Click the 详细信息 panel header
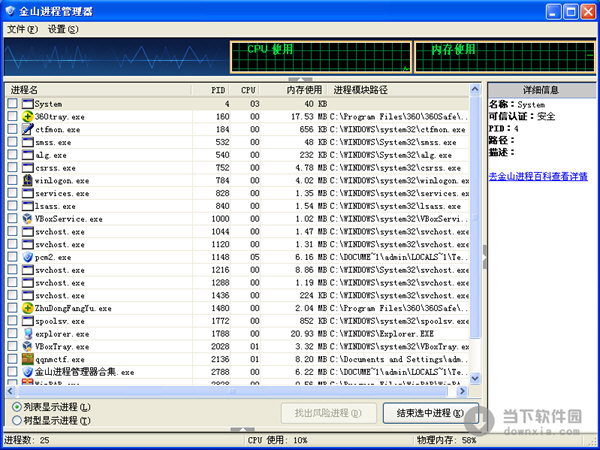The height and width of the screenshot is (450, 600). pos(541,90)
